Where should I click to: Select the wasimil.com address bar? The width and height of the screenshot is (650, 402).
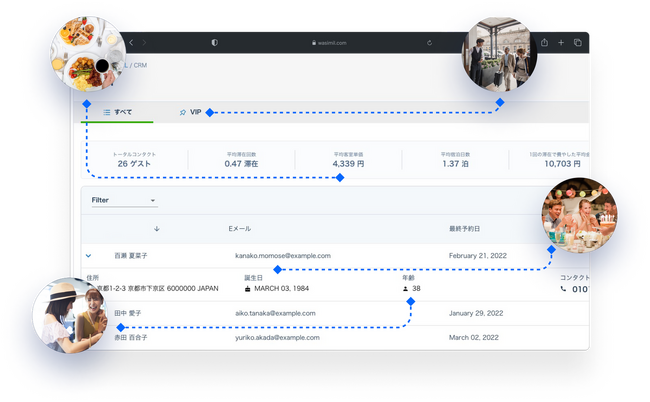click(329, 43)
